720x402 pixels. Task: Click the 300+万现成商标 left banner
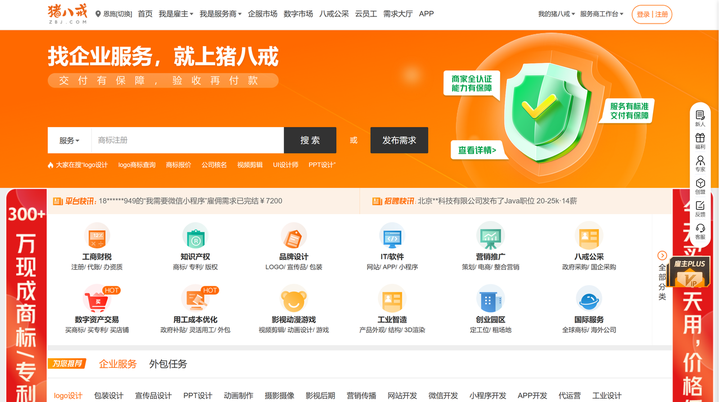(26, 296)
